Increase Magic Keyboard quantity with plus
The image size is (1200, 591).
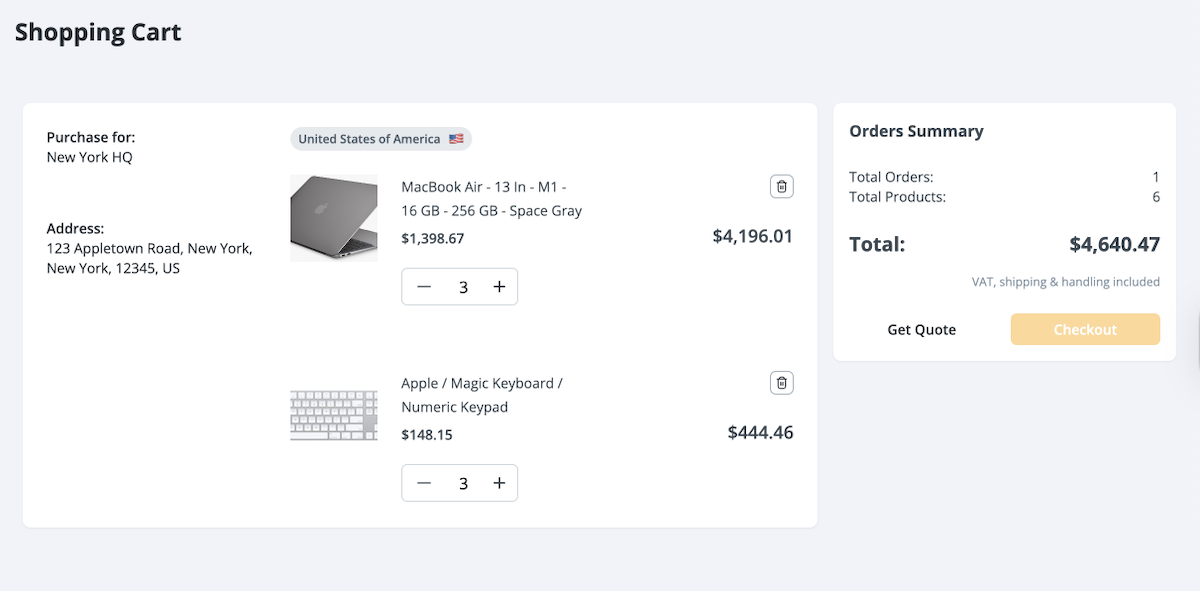(499, 483)
